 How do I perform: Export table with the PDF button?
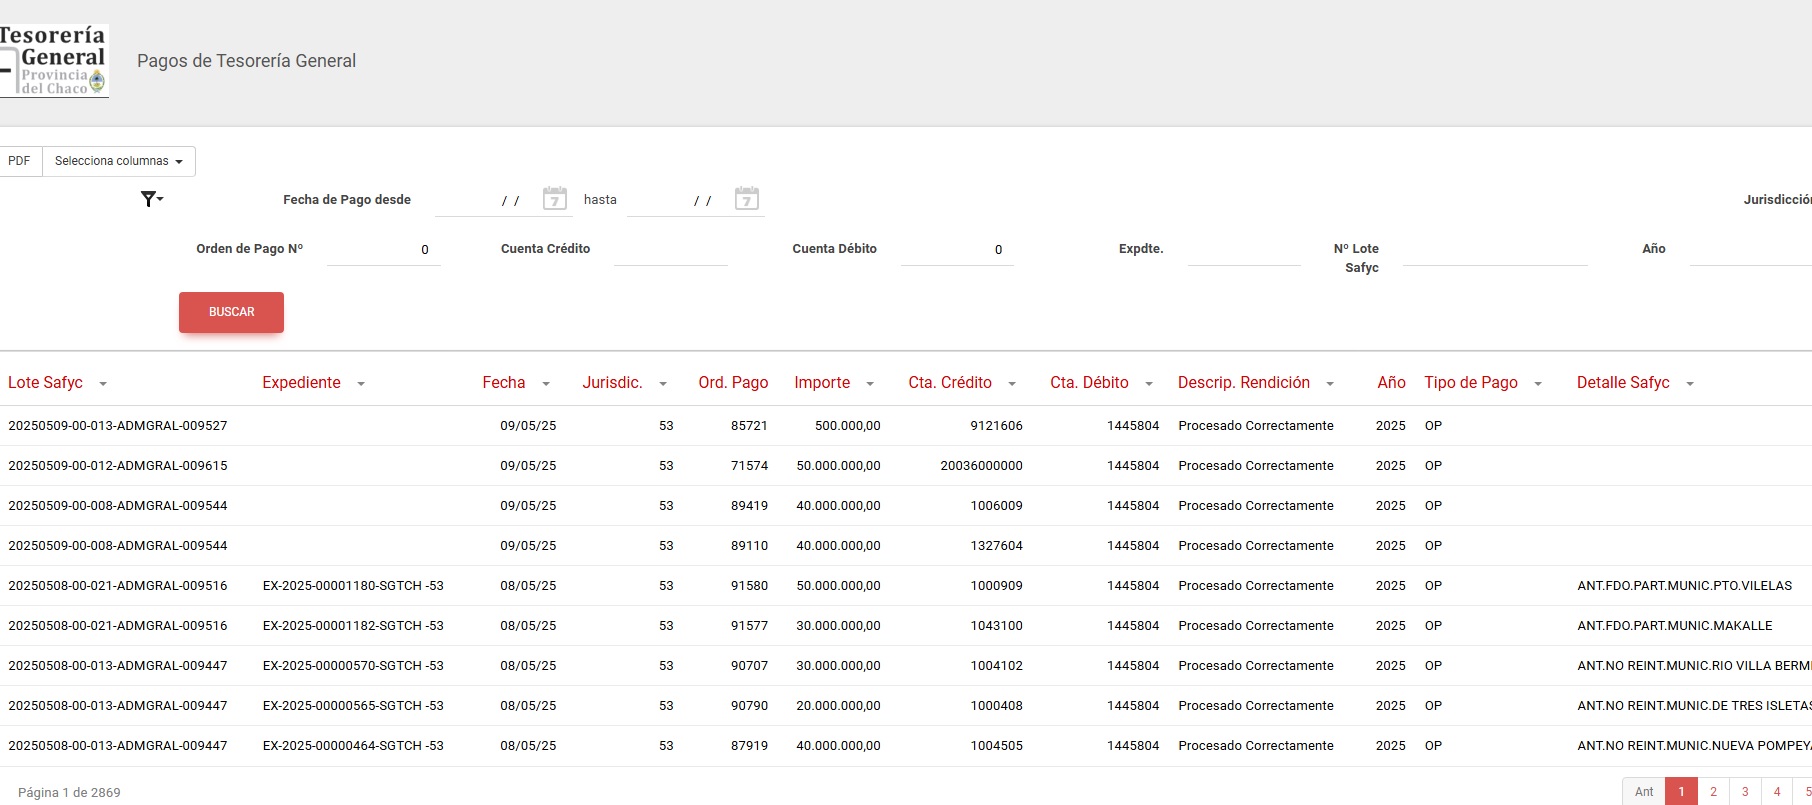(19, 161)
